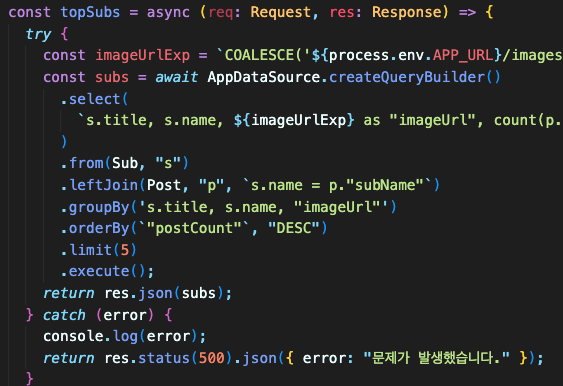Click subs inside res.json(subs)
Image resolution: width=563 pixels, height=386 pixels.
[x=198, y=293]
